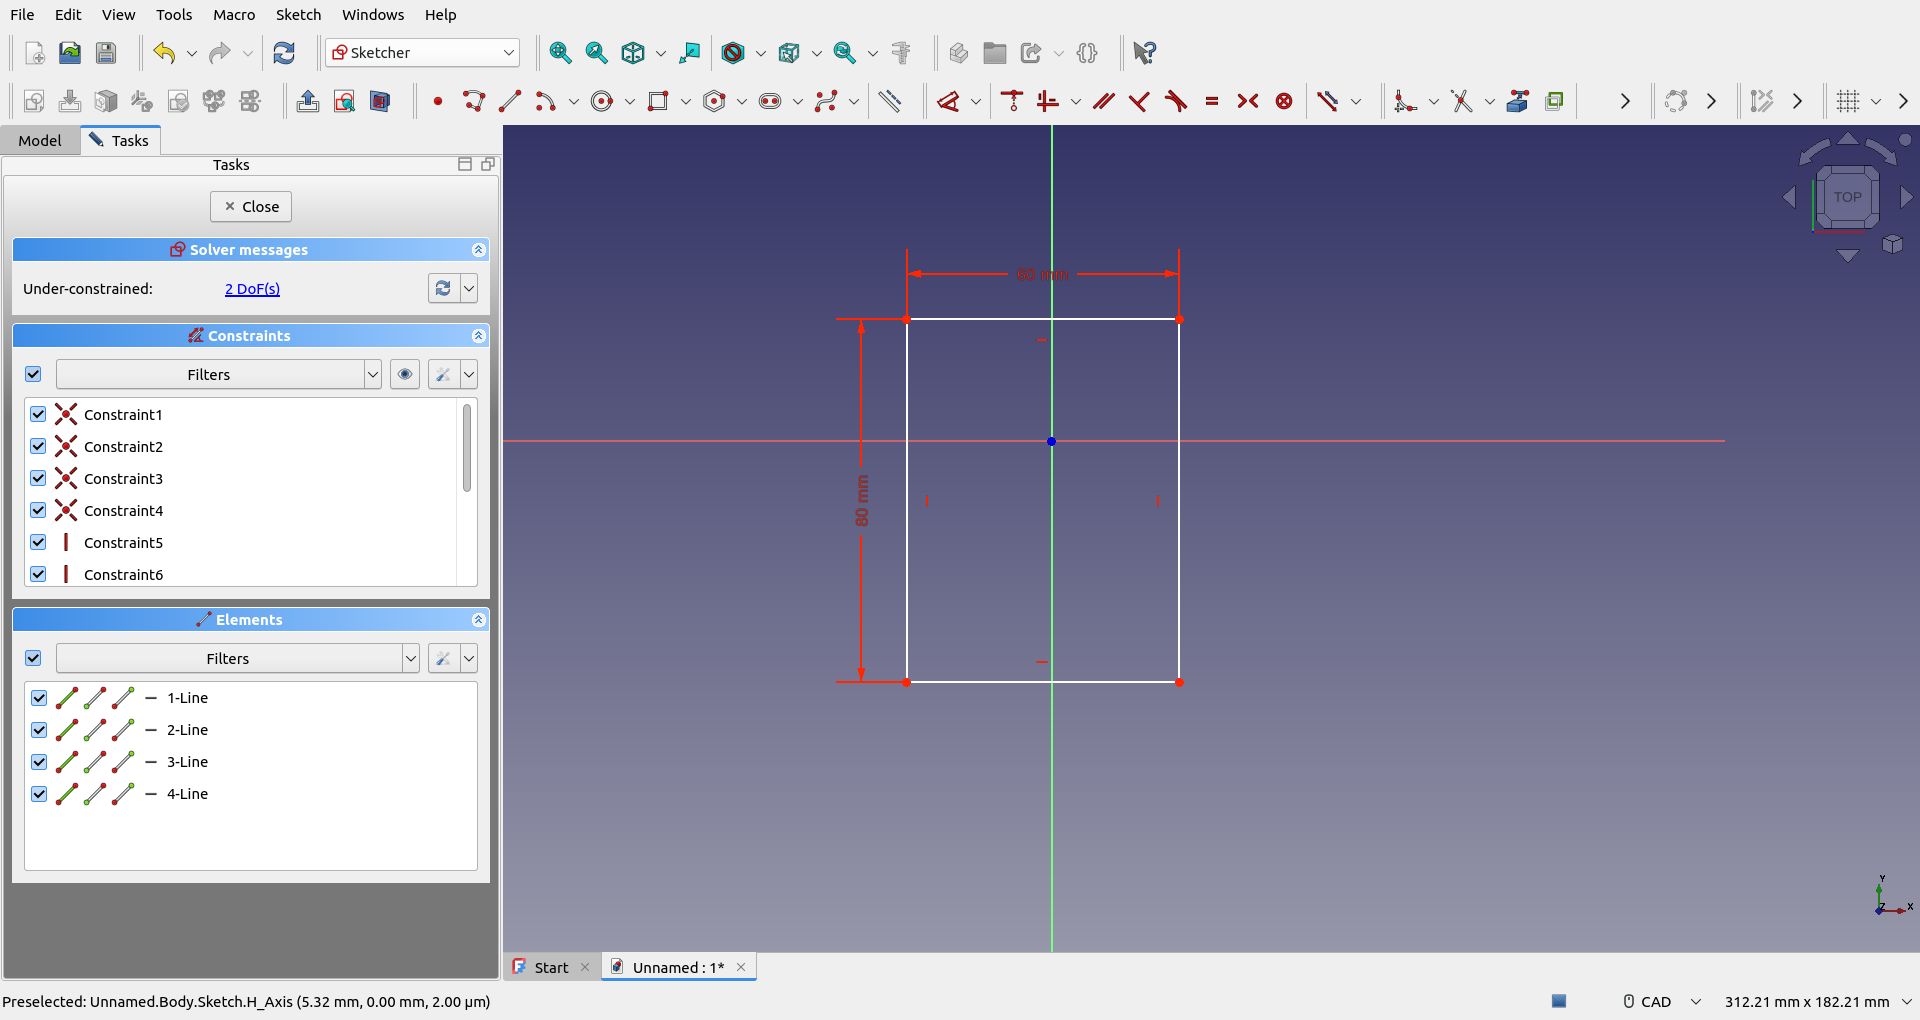
Task: Select the Rectangle tool
Action: point(658,101)
